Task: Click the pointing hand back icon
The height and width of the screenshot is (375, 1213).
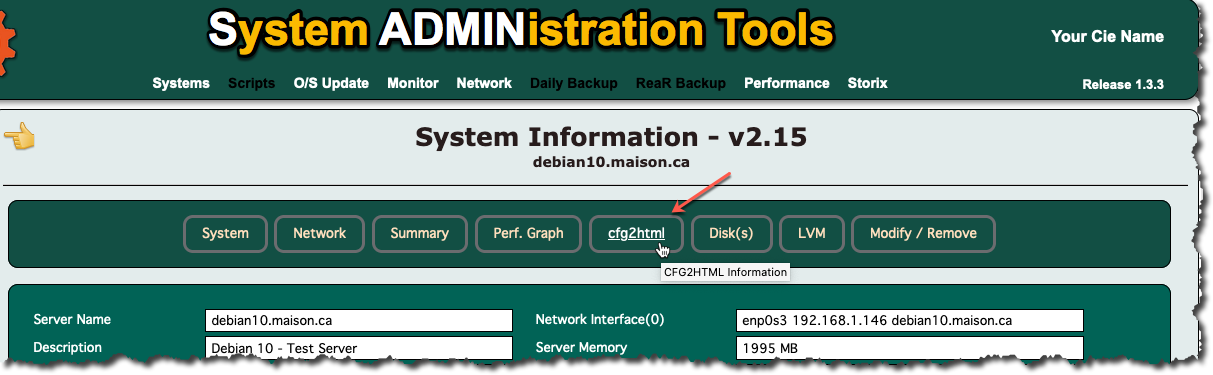Action: (20, 136)
